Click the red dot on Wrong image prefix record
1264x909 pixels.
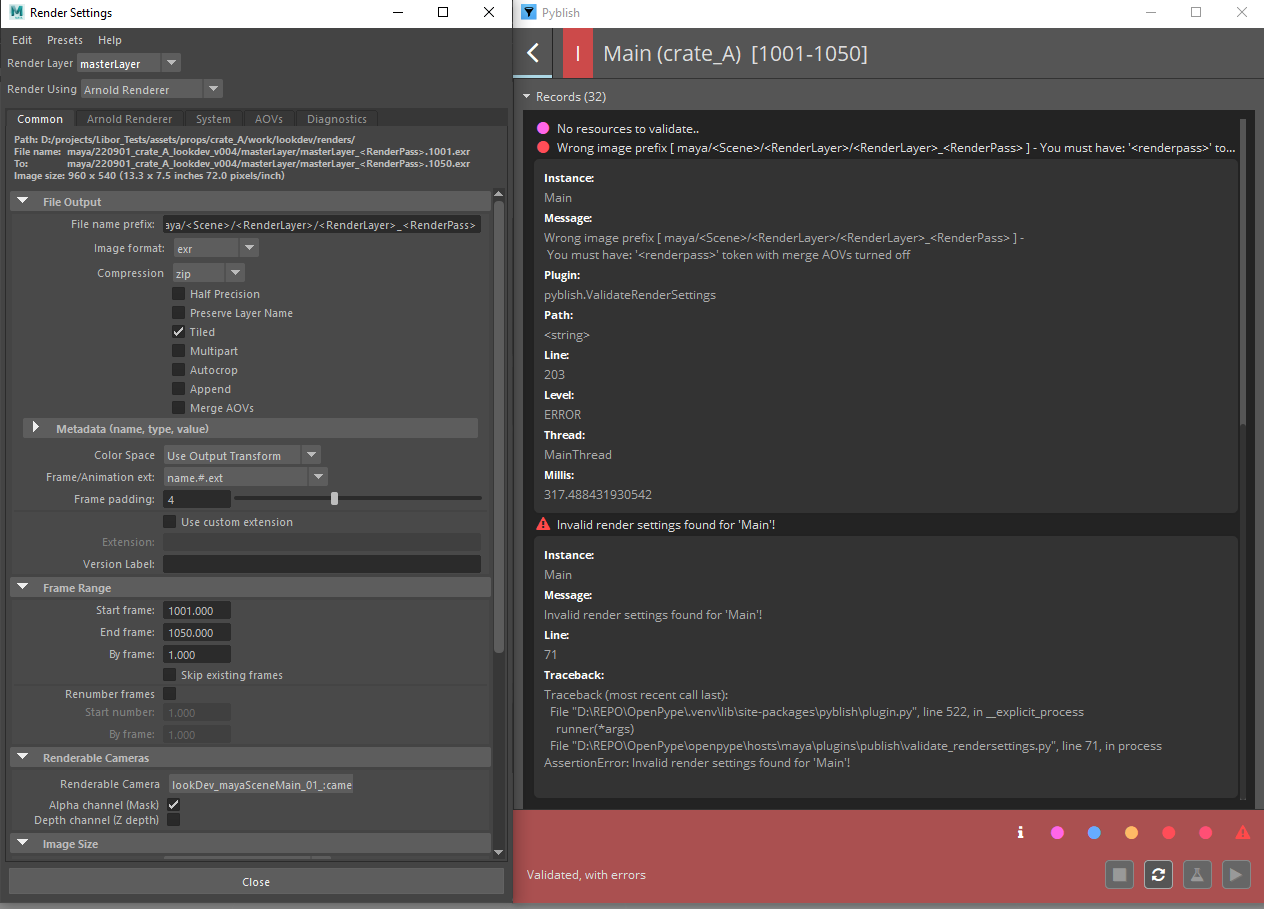(543, 147)
